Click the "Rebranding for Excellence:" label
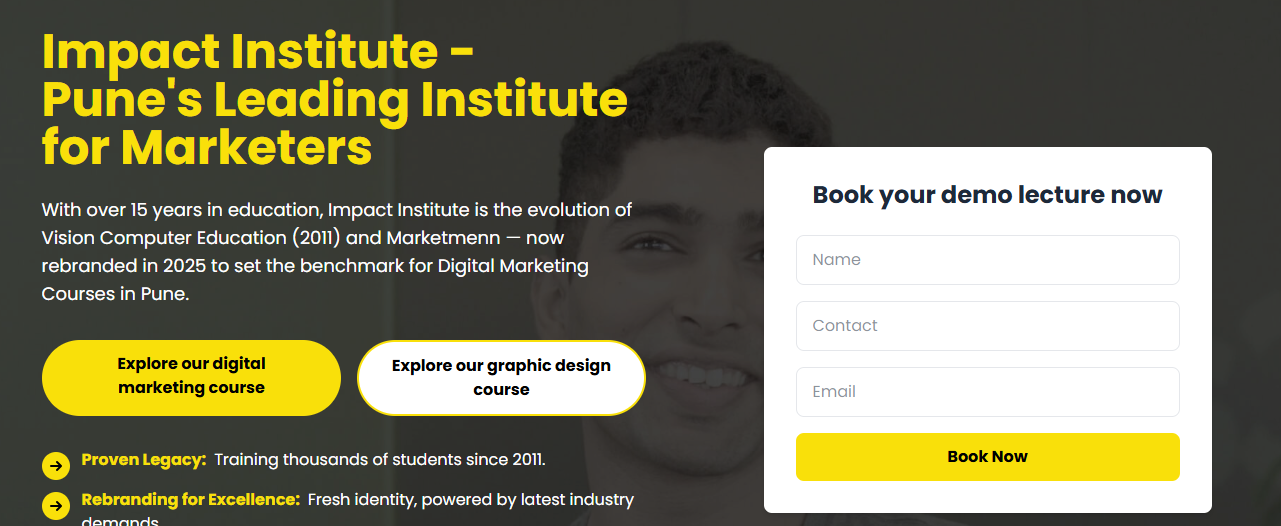 click(190, 499)
